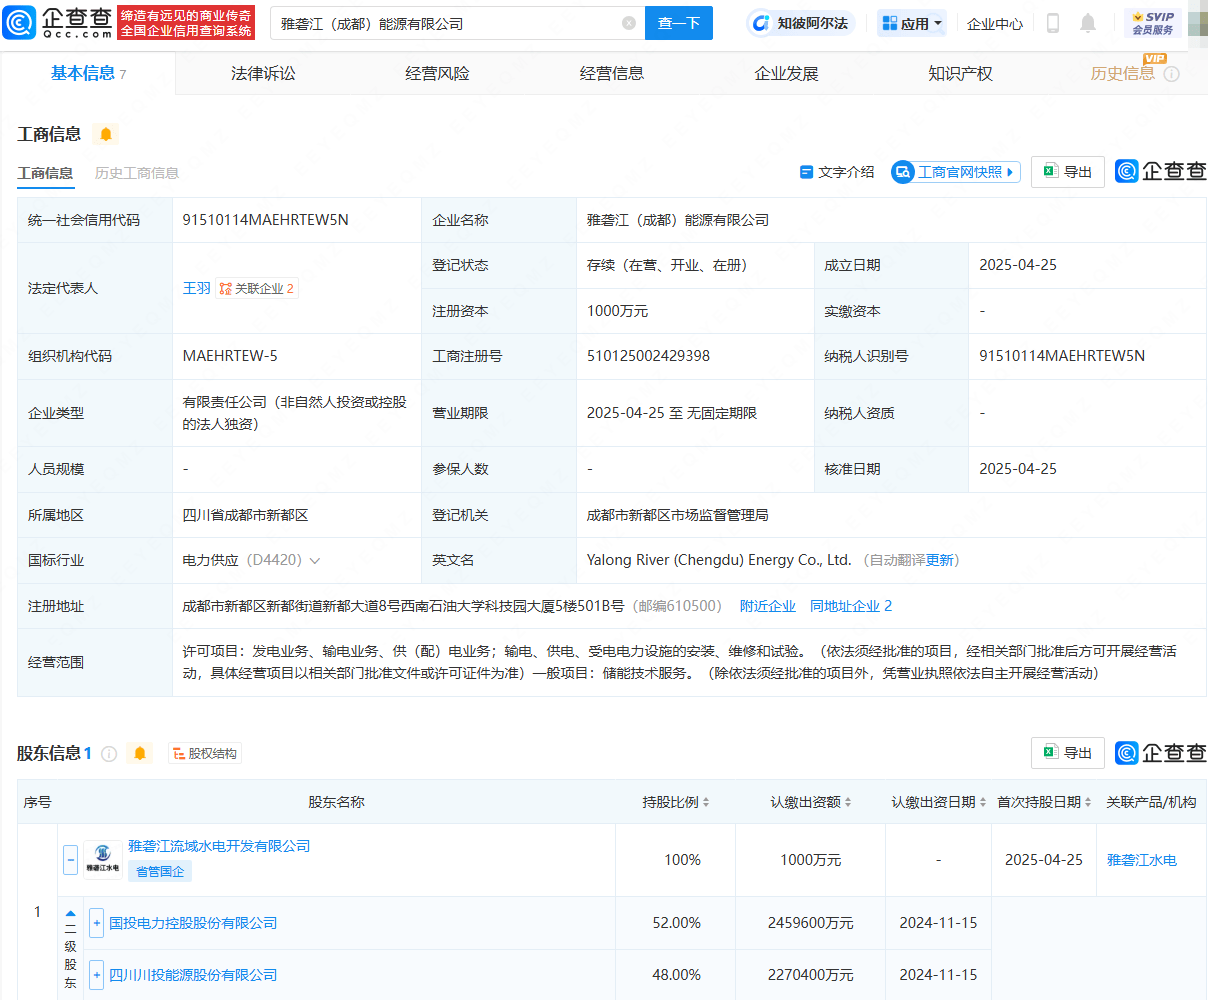Expand 四川川投能源股份有限公司 row
This screenshot has height=1000, width=1208.
click(x=97, y=975)
